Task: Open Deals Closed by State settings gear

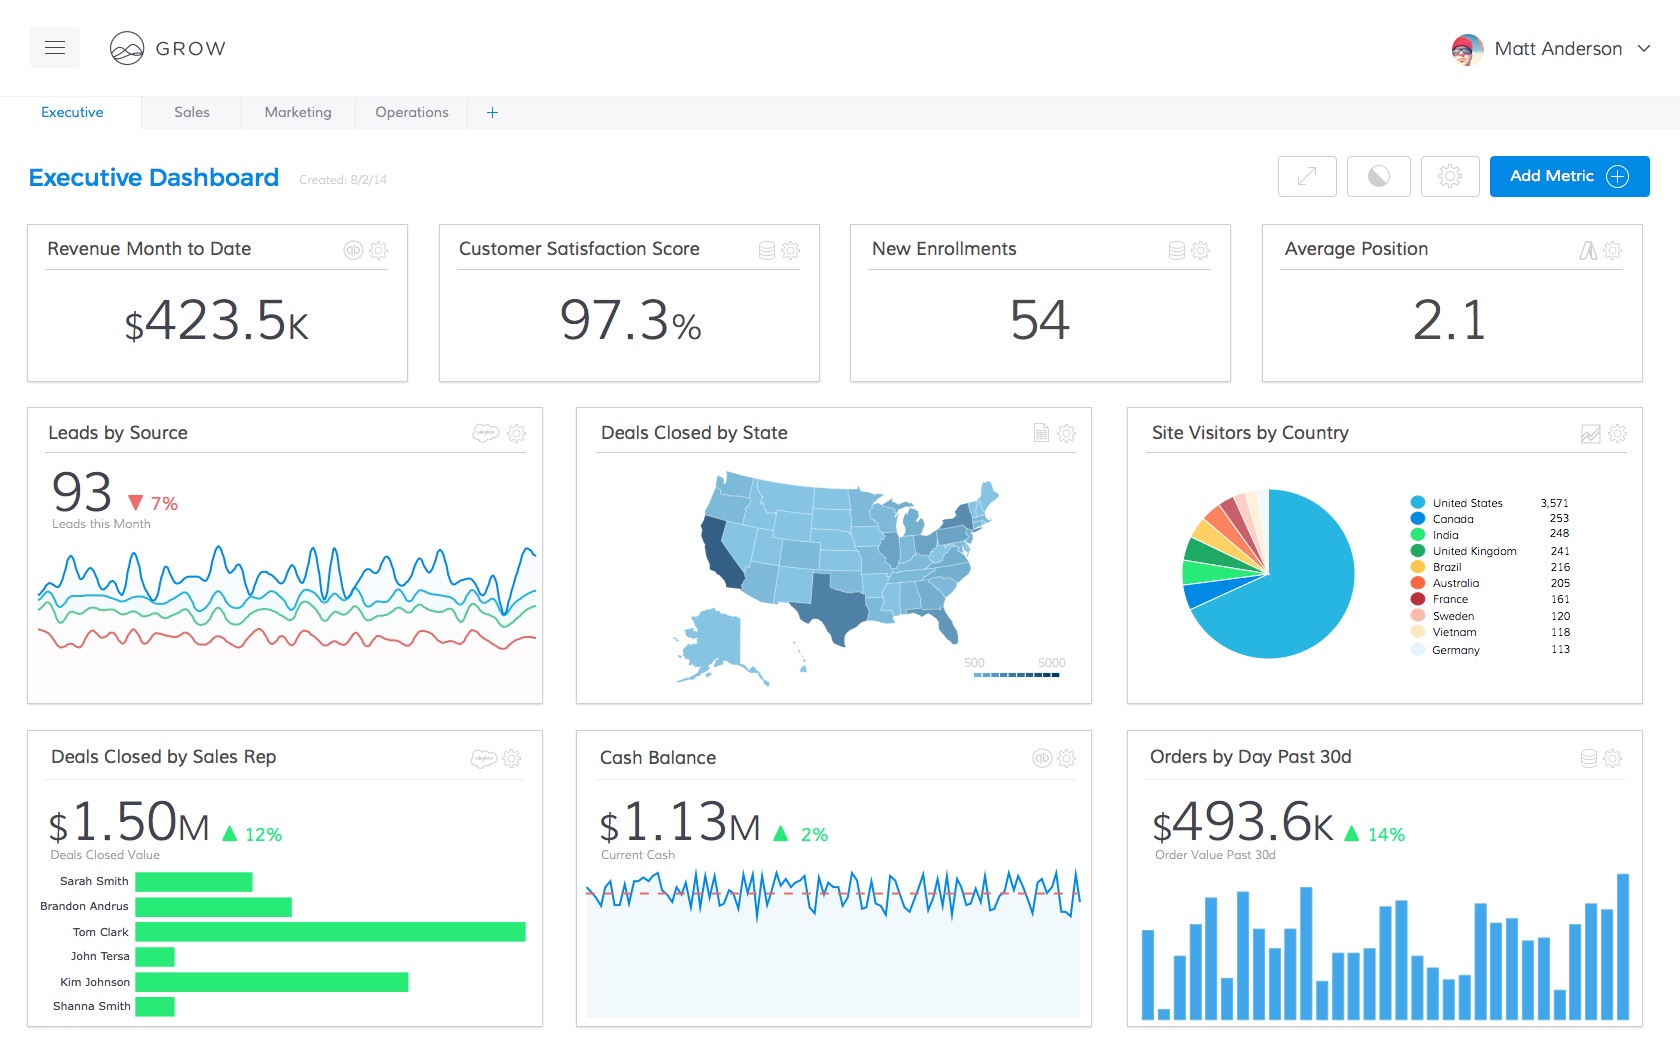Action: [x=1067, y=433]
